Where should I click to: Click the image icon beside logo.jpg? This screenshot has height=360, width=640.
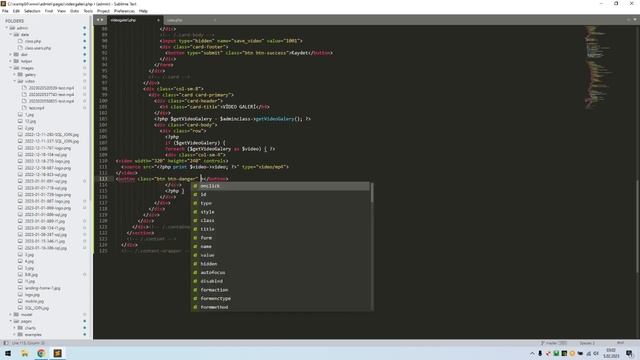[20, 294]
